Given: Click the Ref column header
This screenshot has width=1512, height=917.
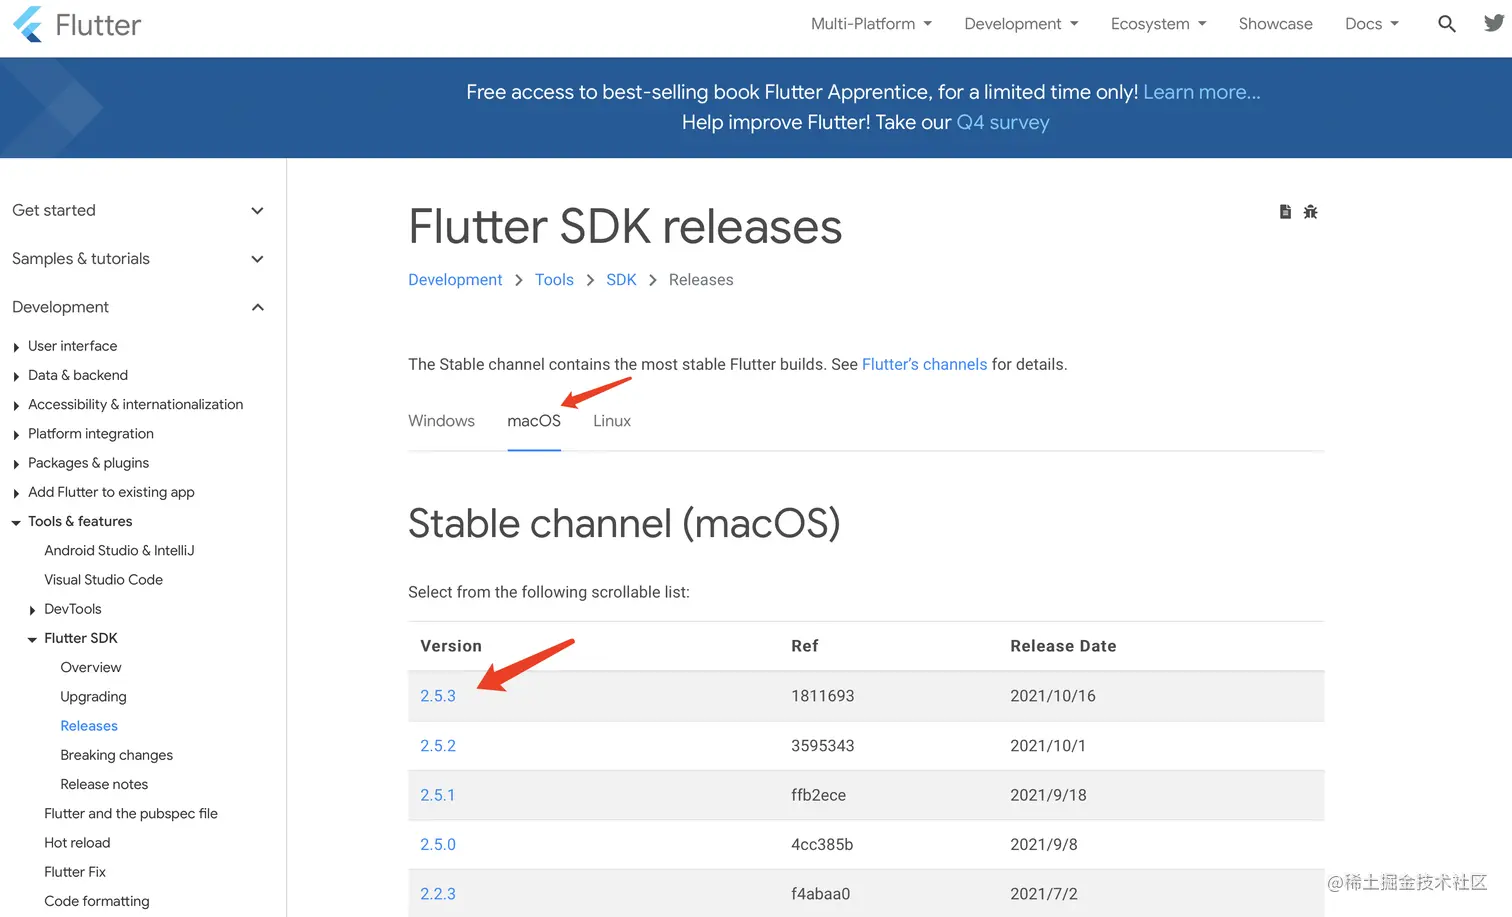Looking at the screenshot, I should pos(805,646).
